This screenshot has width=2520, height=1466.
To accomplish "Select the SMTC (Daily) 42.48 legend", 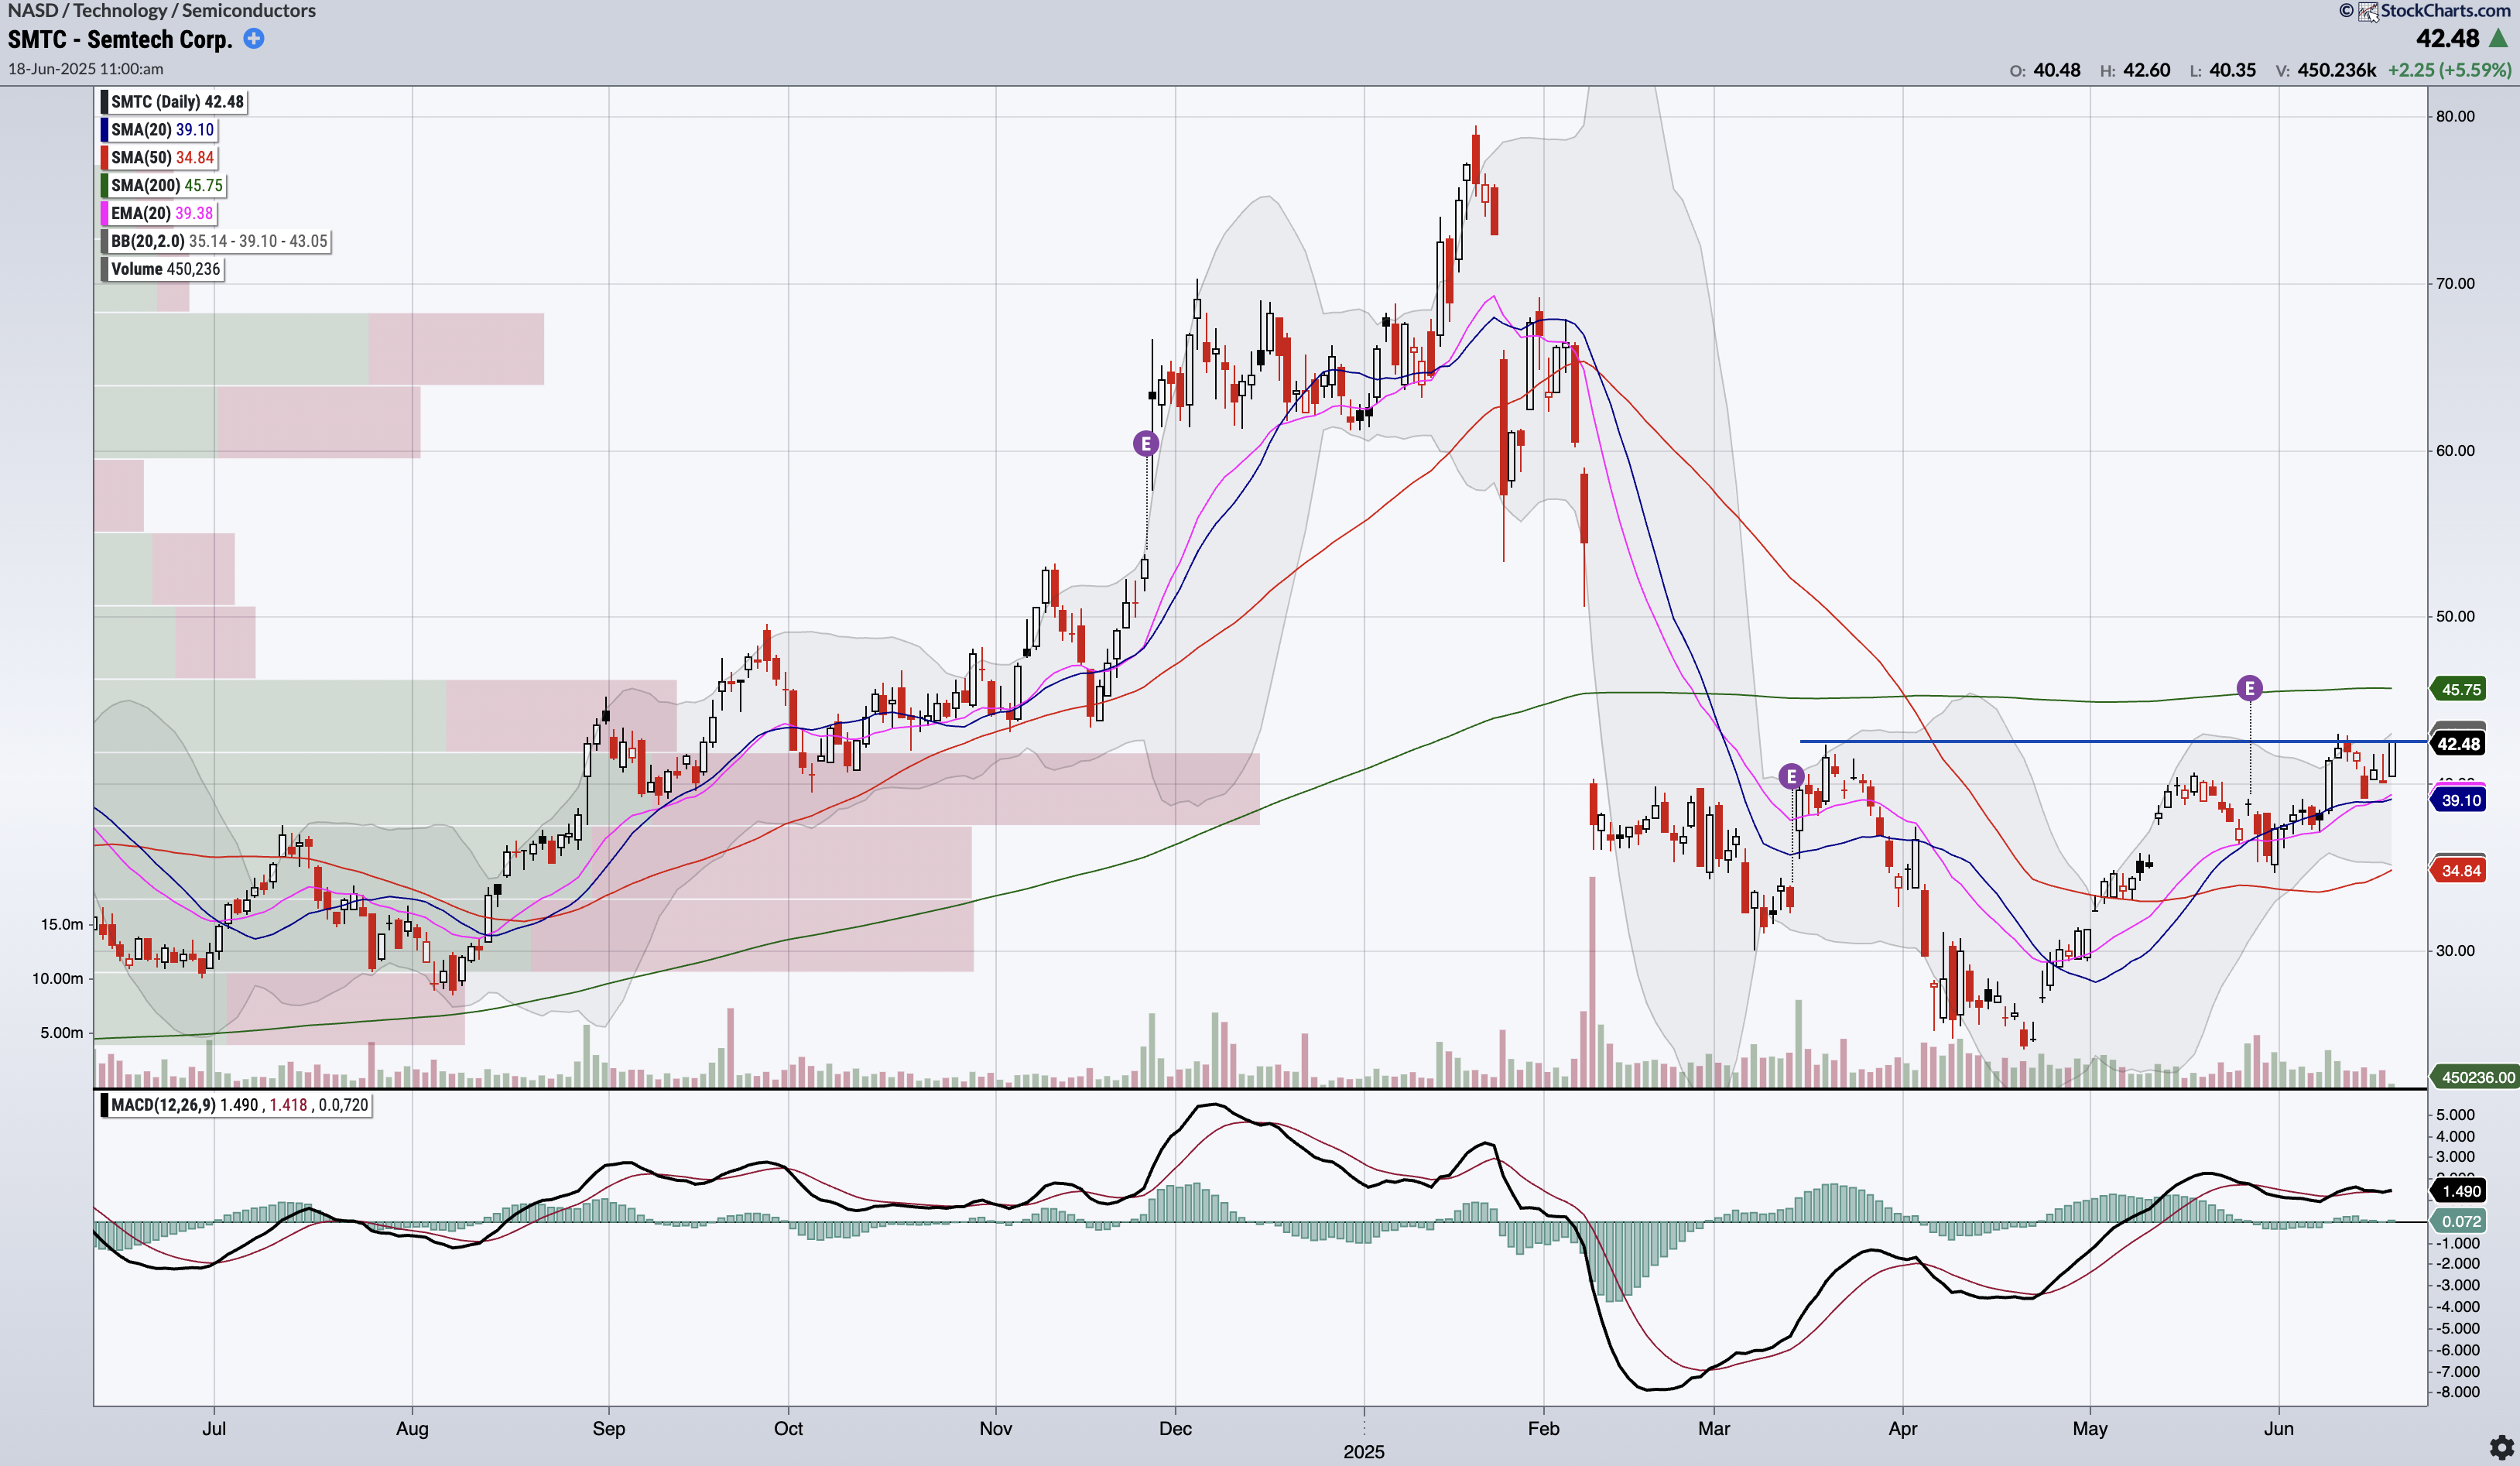I will (x=173, y=102).
